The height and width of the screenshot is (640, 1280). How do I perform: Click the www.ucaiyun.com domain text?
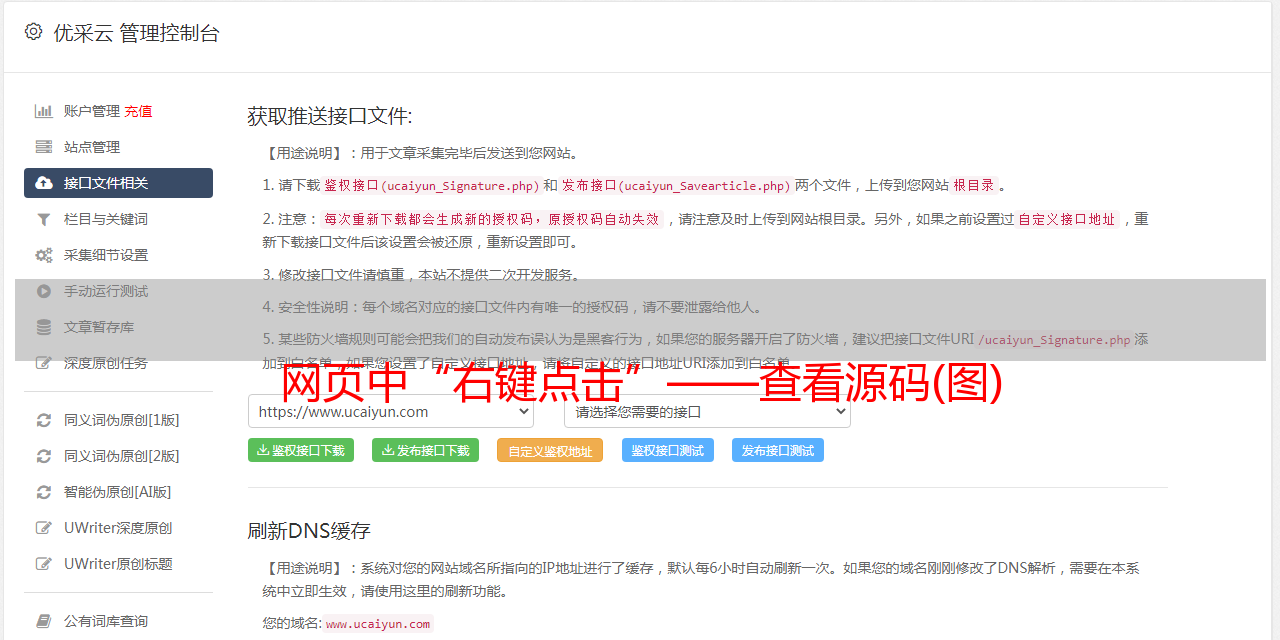coord(378,624)
